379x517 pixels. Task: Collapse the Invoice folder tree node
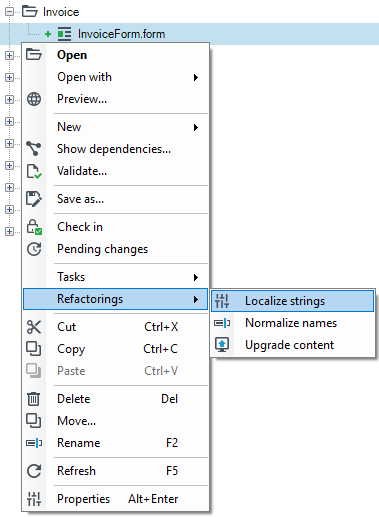pos(9,12)
